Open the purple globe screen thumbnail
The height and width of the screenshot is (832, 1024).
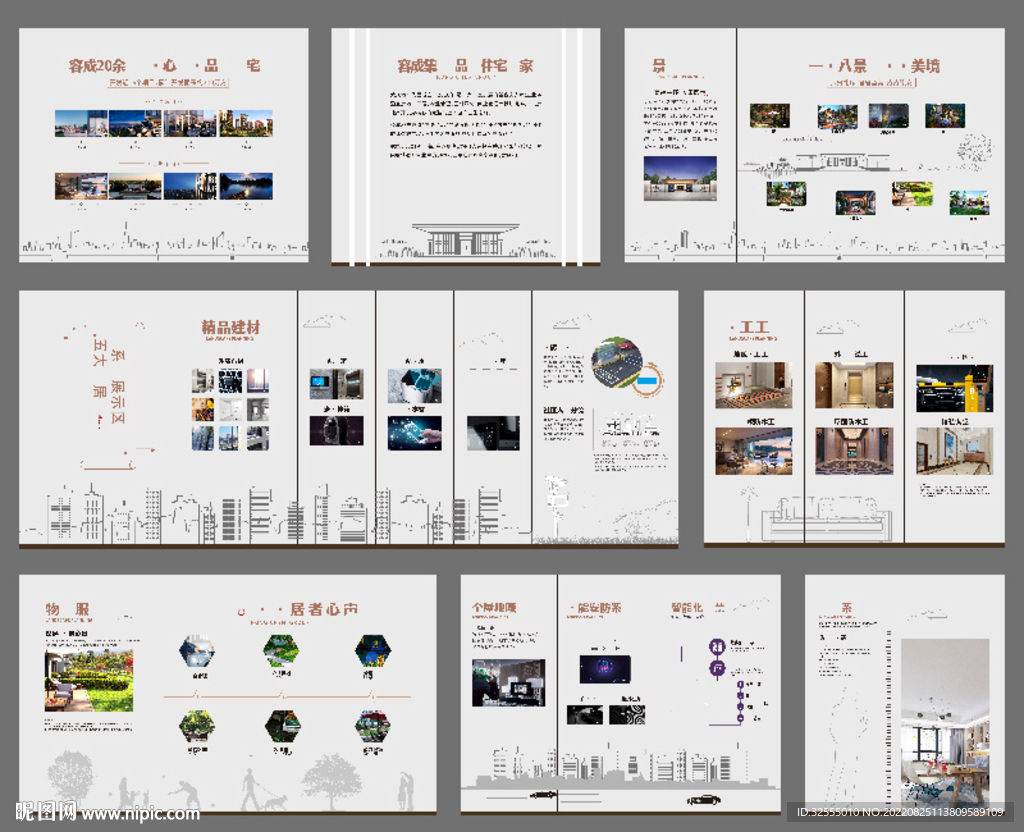click(x=605, y=669)
